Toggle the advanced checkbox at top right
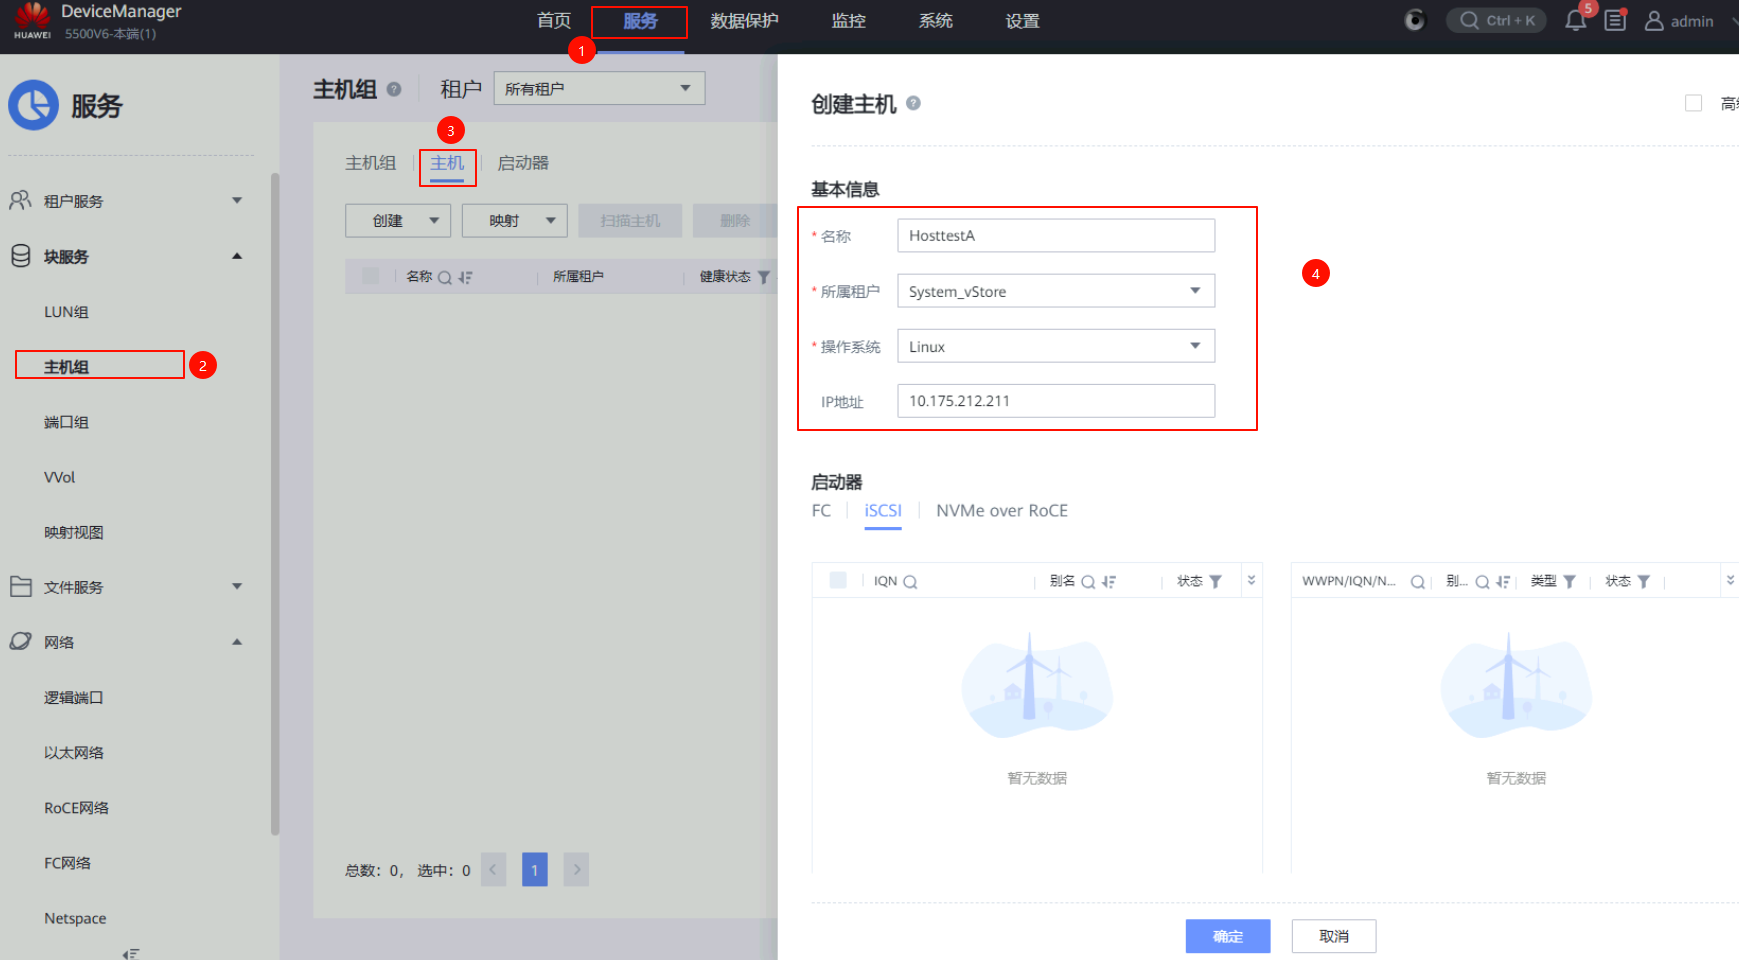 point(1693,103)
